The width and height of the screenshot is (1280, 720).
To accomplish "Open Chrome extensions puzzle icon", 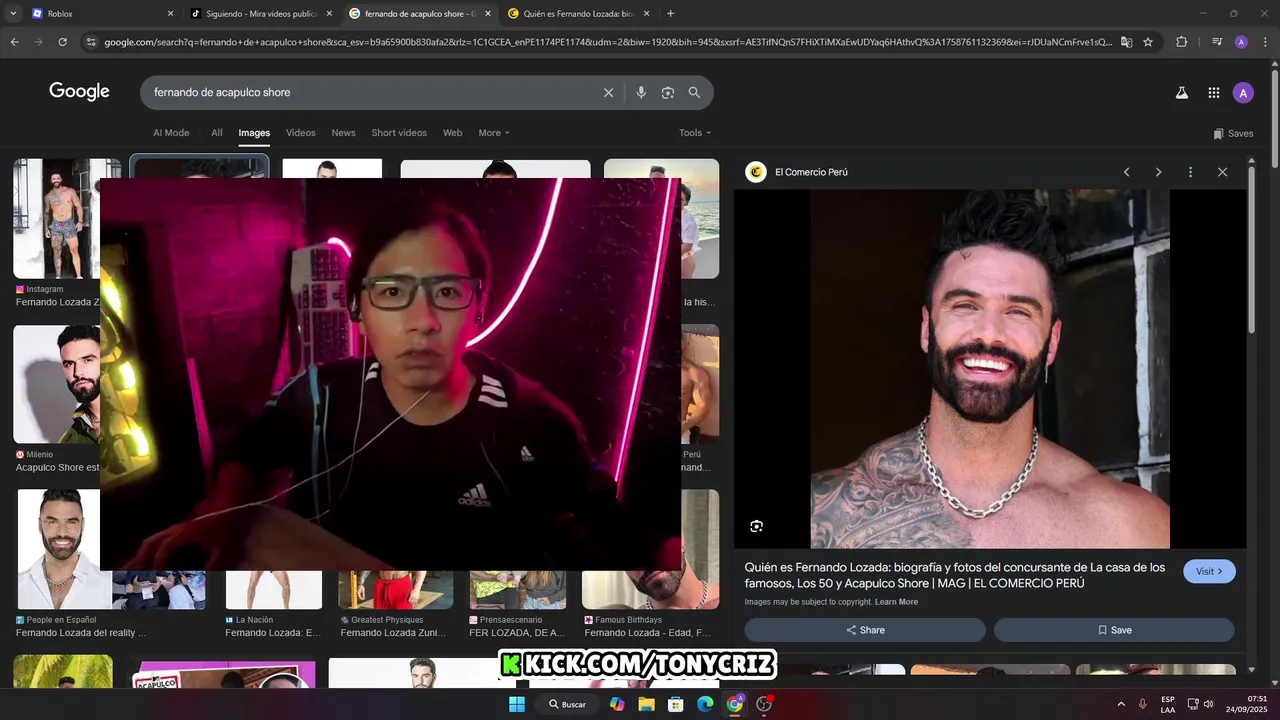I will point(1181,42).
